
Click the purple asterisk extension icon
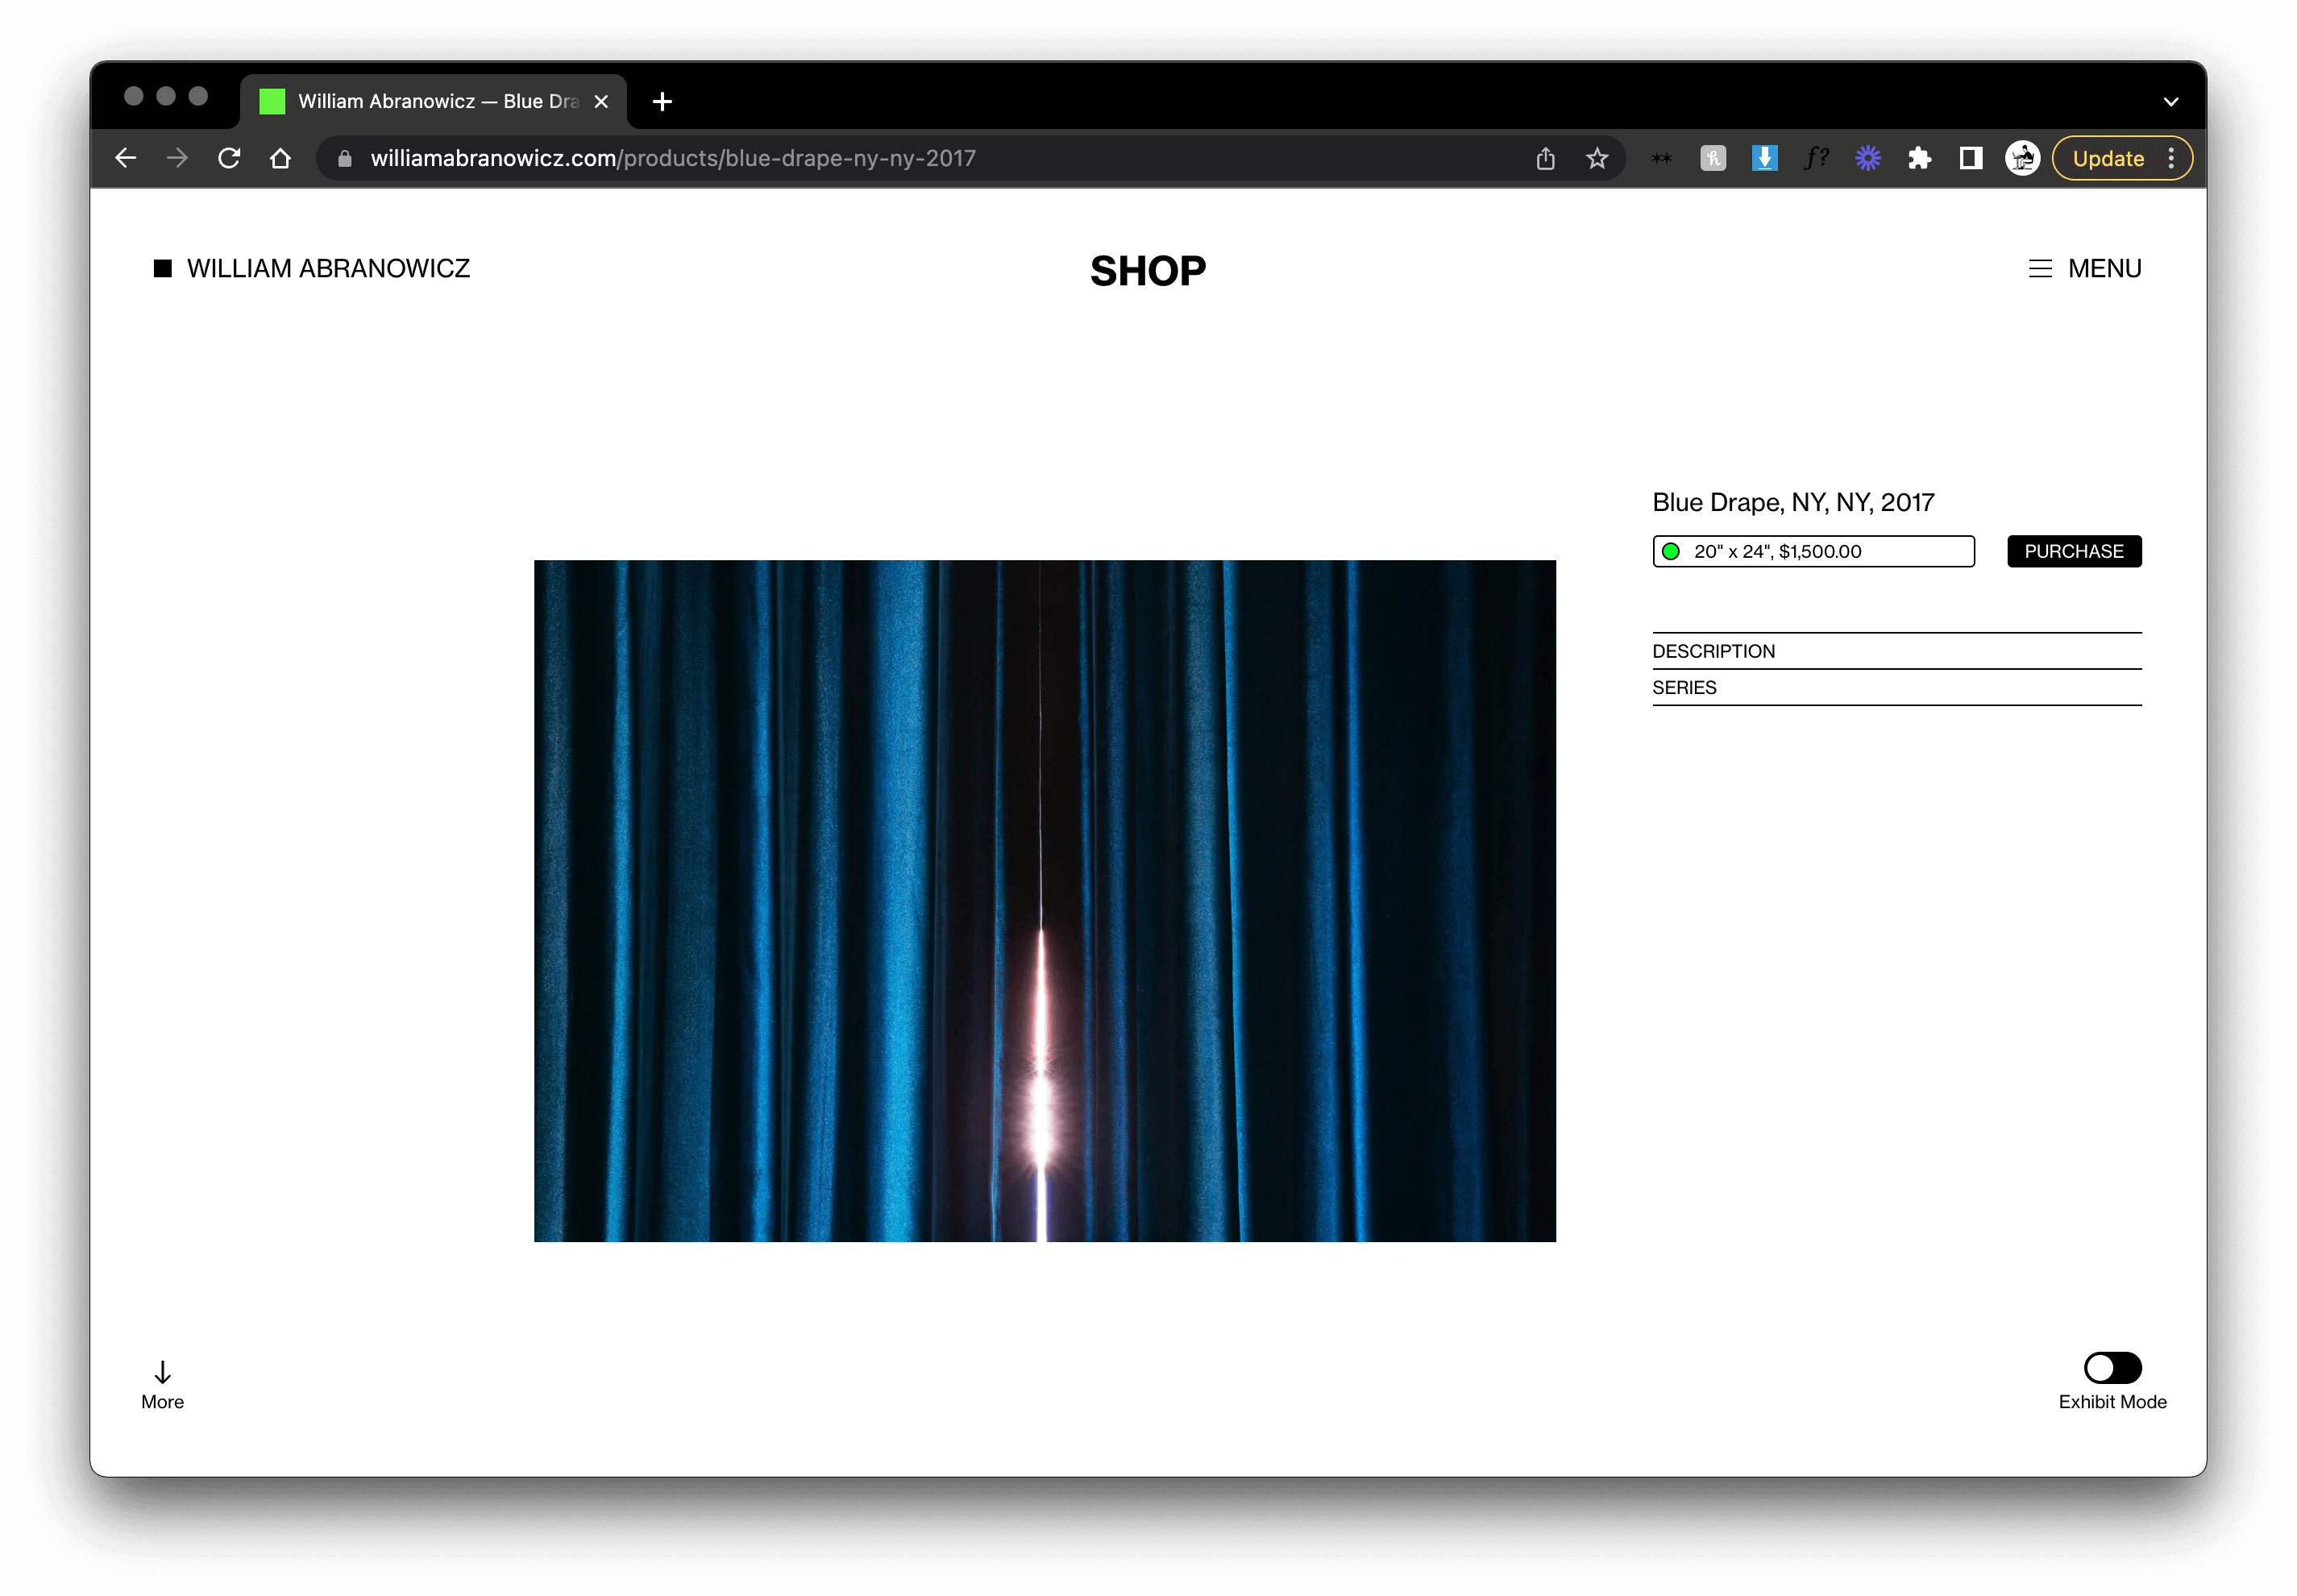point(1867,158)
